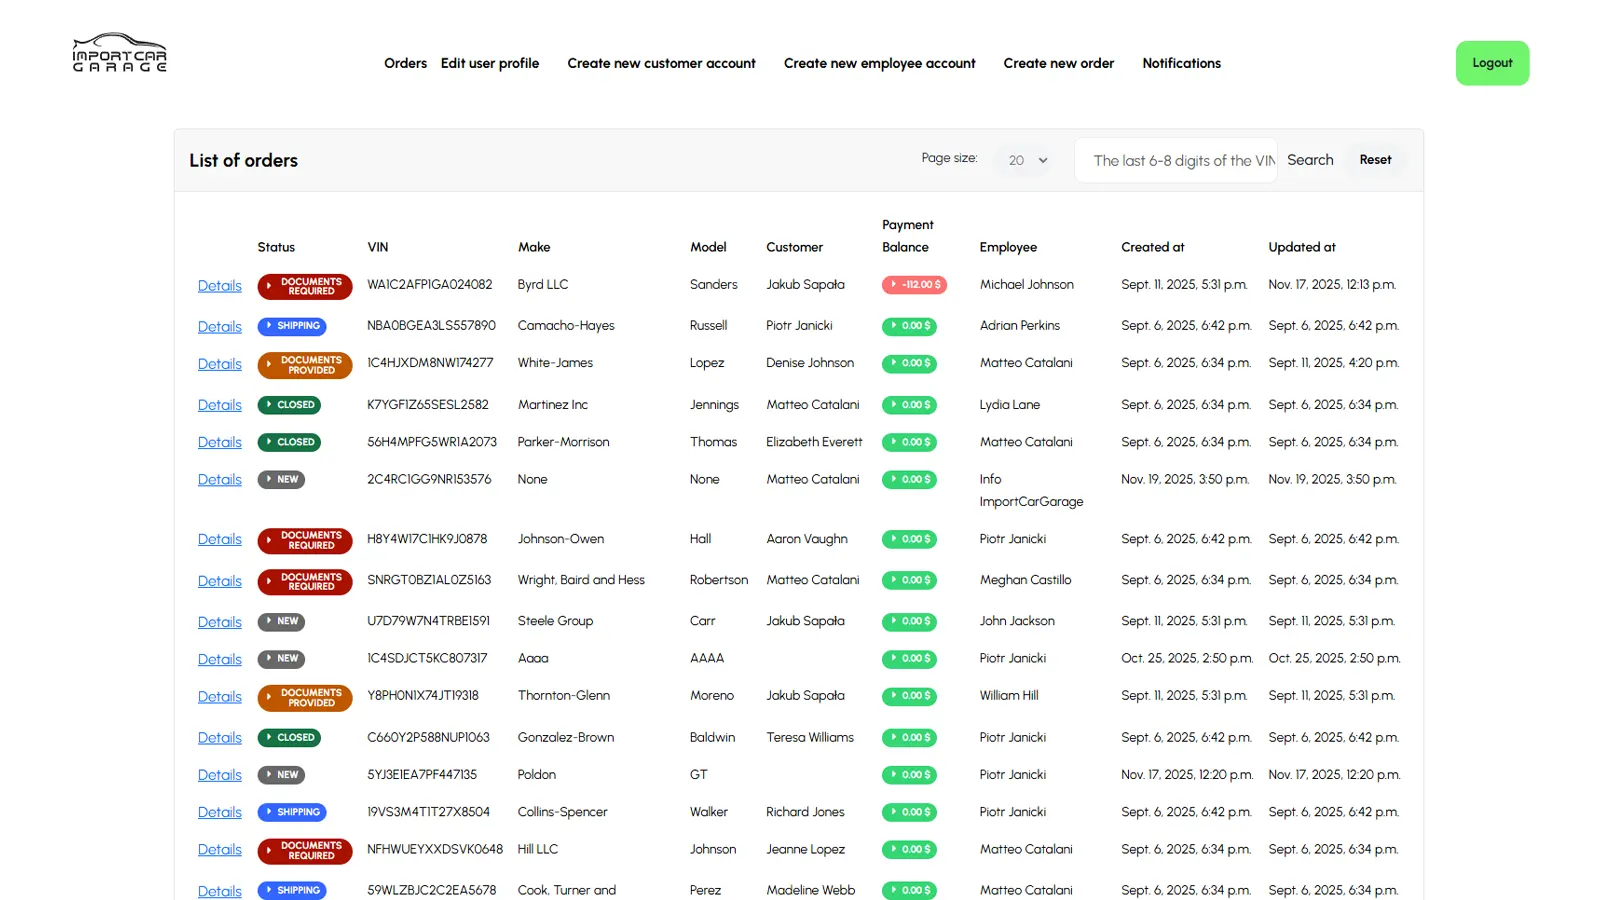Go to Create new customer account
This screenshot has height=900, width=1600.
pyautogui.click(x=661, y=63)
